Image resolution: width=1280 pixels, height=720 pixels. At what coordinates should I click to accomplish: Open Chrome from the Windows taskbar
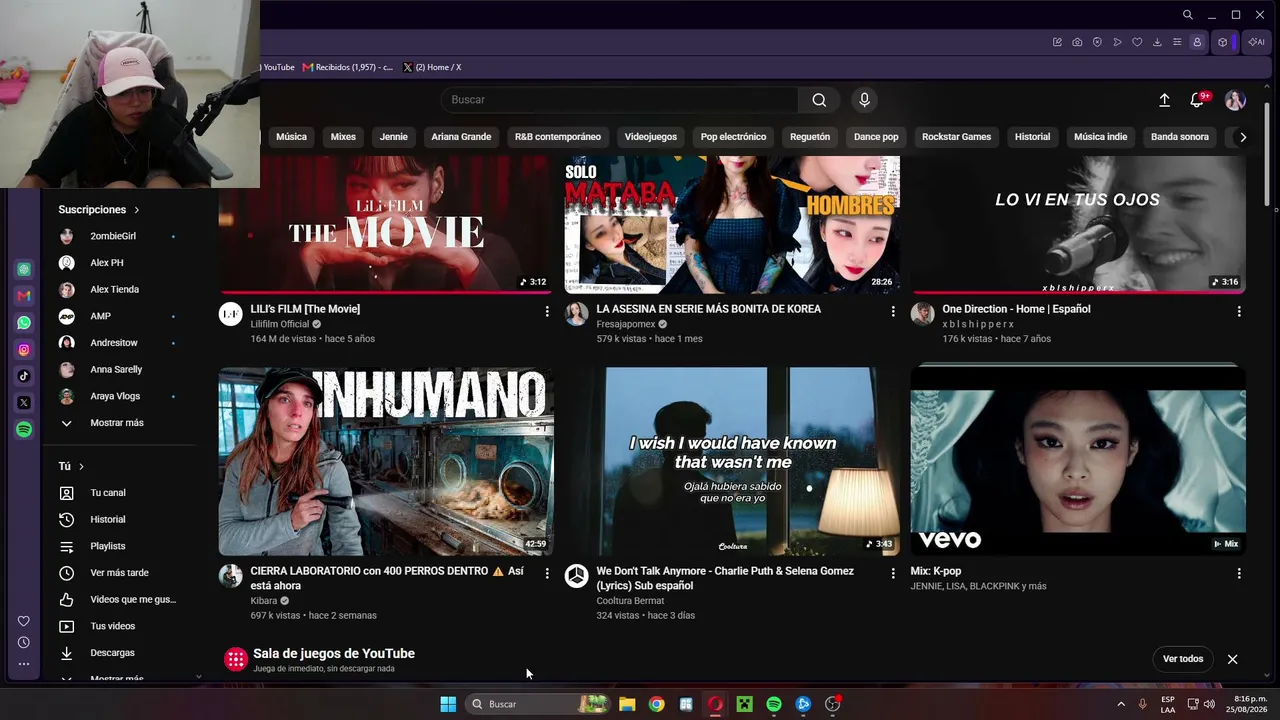[x=656, y=704]
